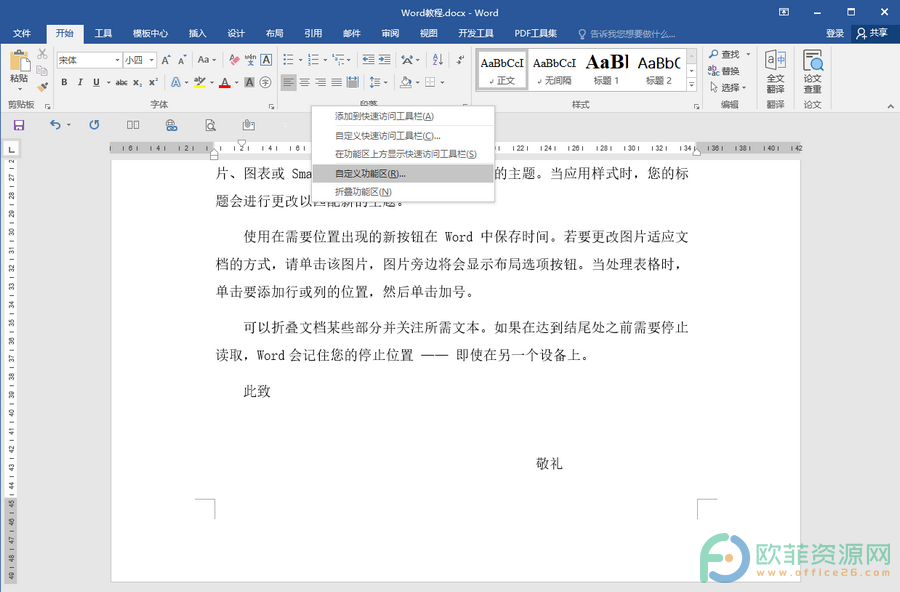This screenshot has height=592, width=900.
Task: Open the line spacing dropdown
Action: coord(378,83)
